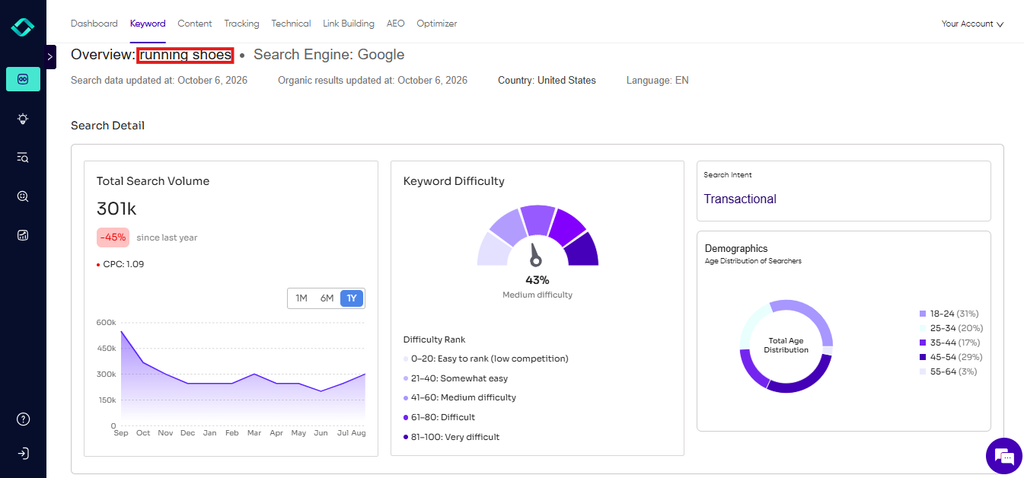Click '21-40: Somewhat easy' row
The width and height of the screenshot is (1024, 478).
click(x=456, y=378)
